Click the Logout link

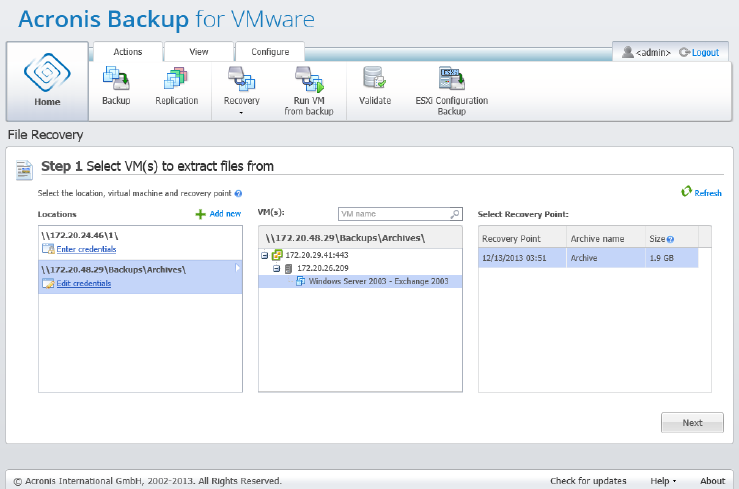(705, 52)
